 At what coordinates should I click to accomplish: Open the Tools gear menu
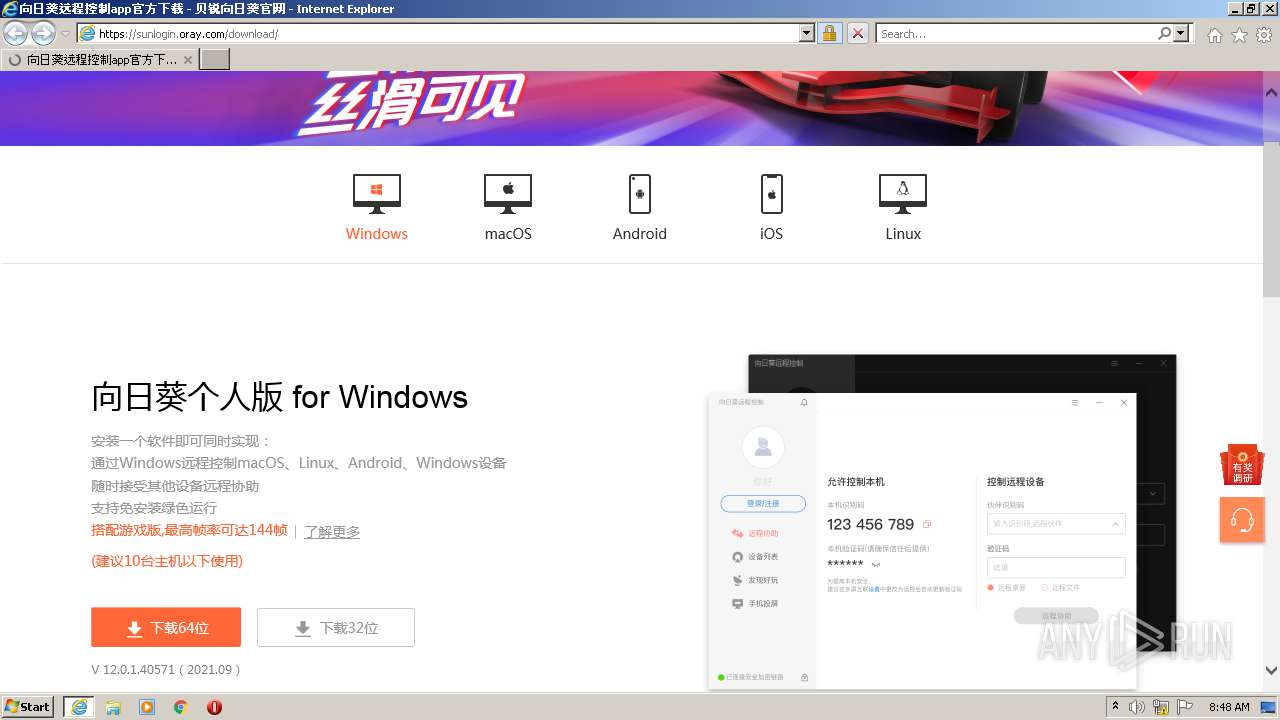tap(1264, 35)
